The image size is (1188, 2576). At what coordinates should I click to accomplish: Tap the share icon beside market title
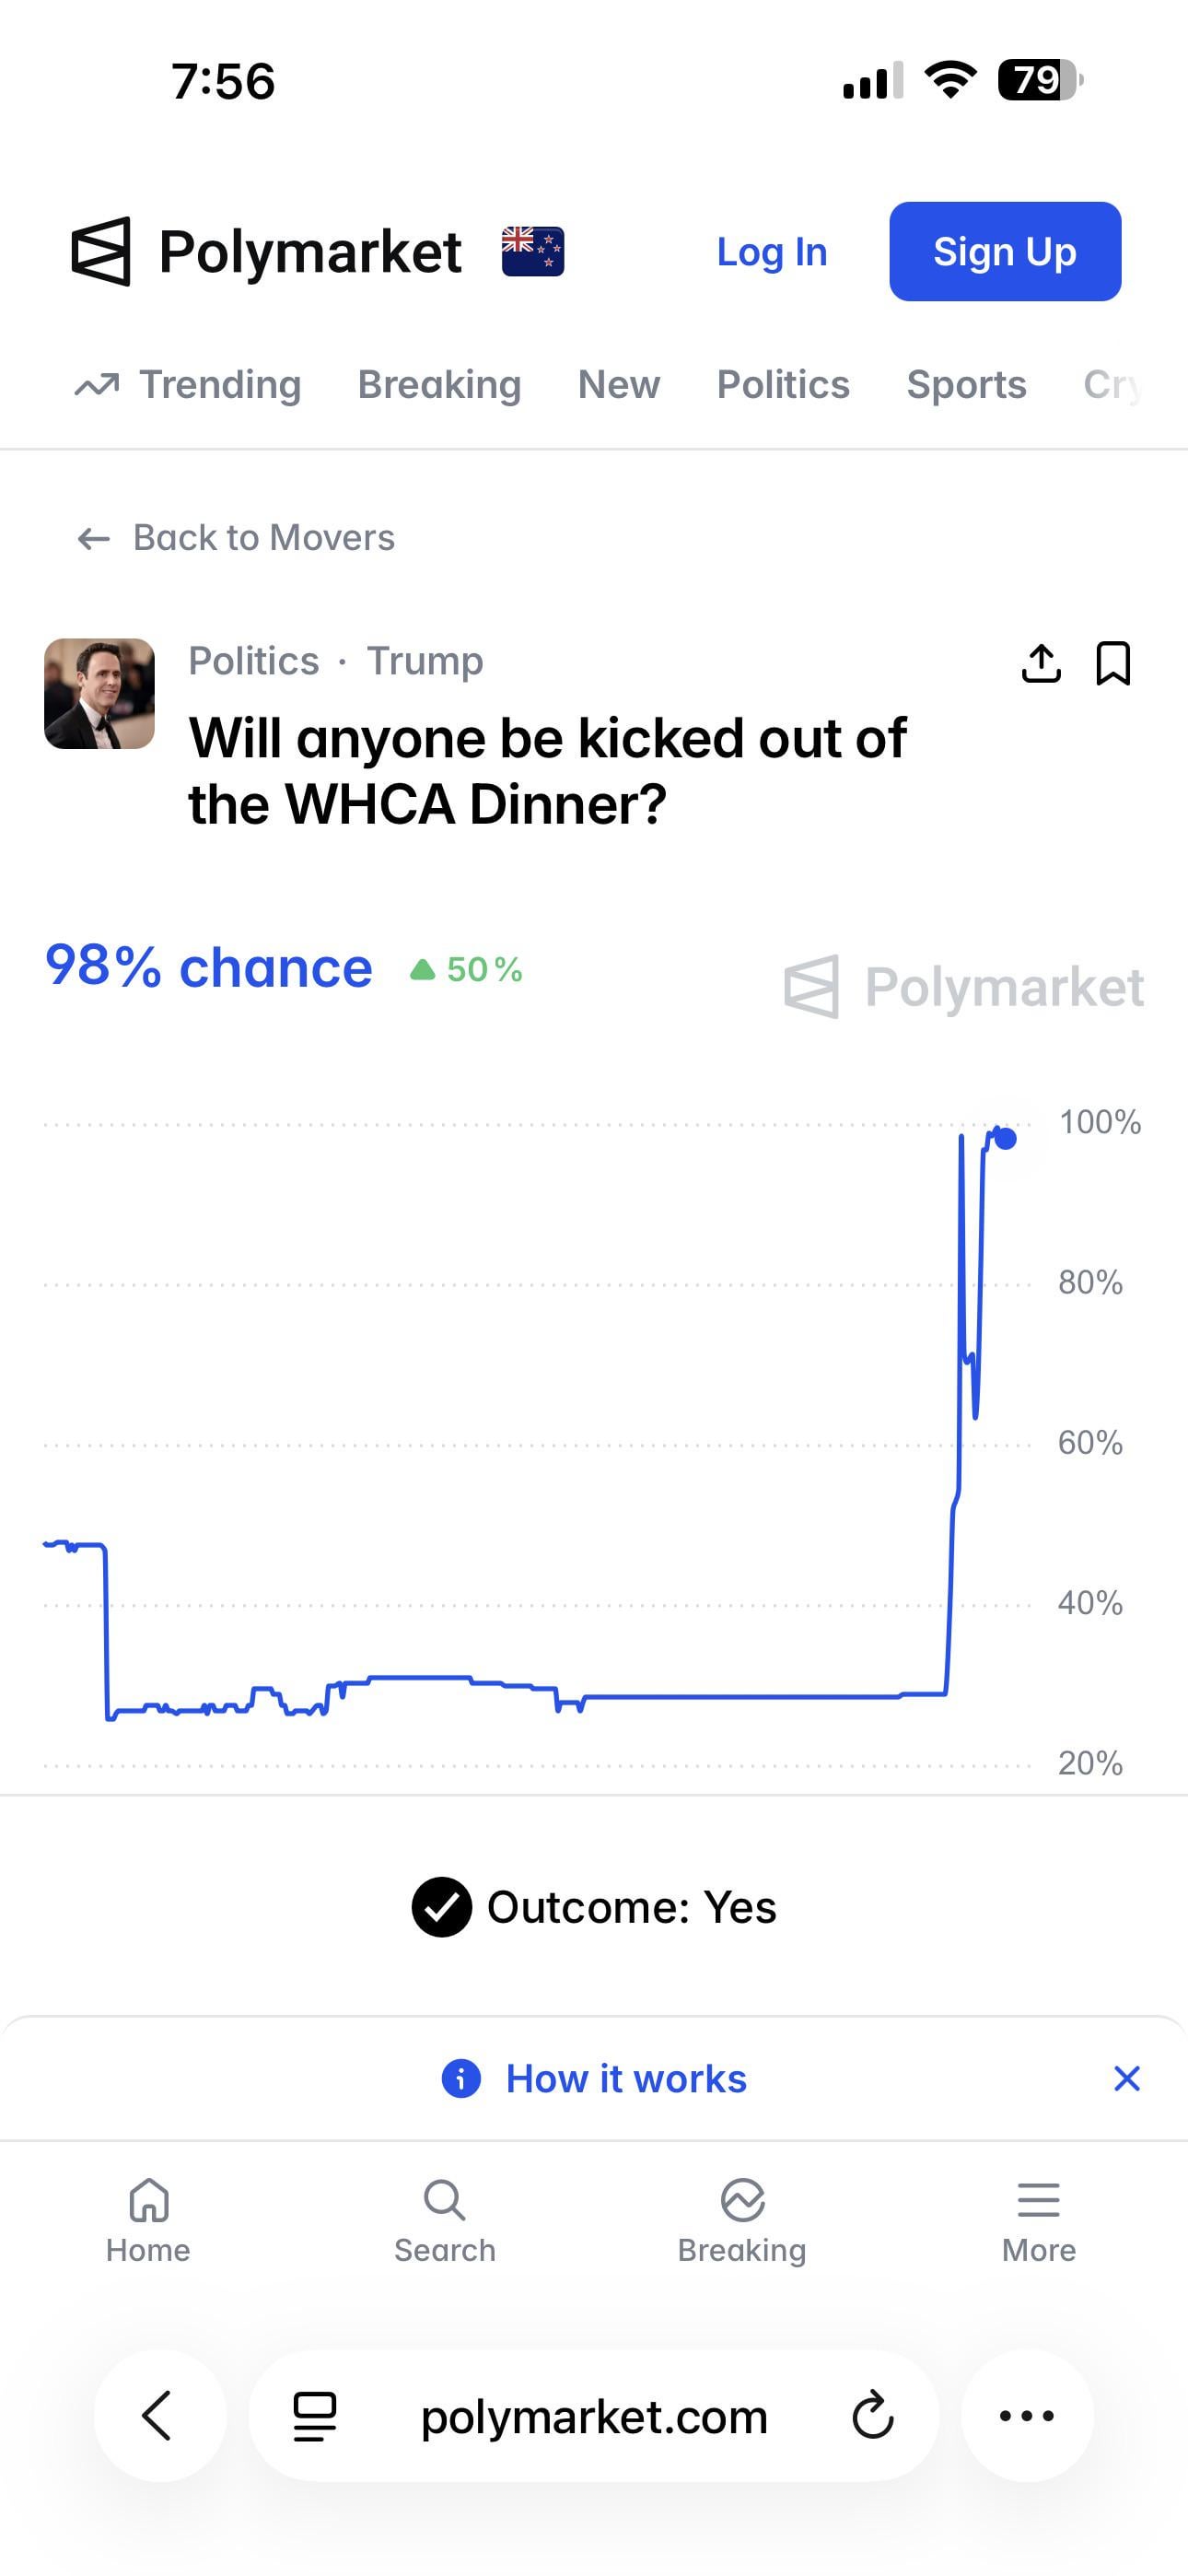coord(1041,663)
